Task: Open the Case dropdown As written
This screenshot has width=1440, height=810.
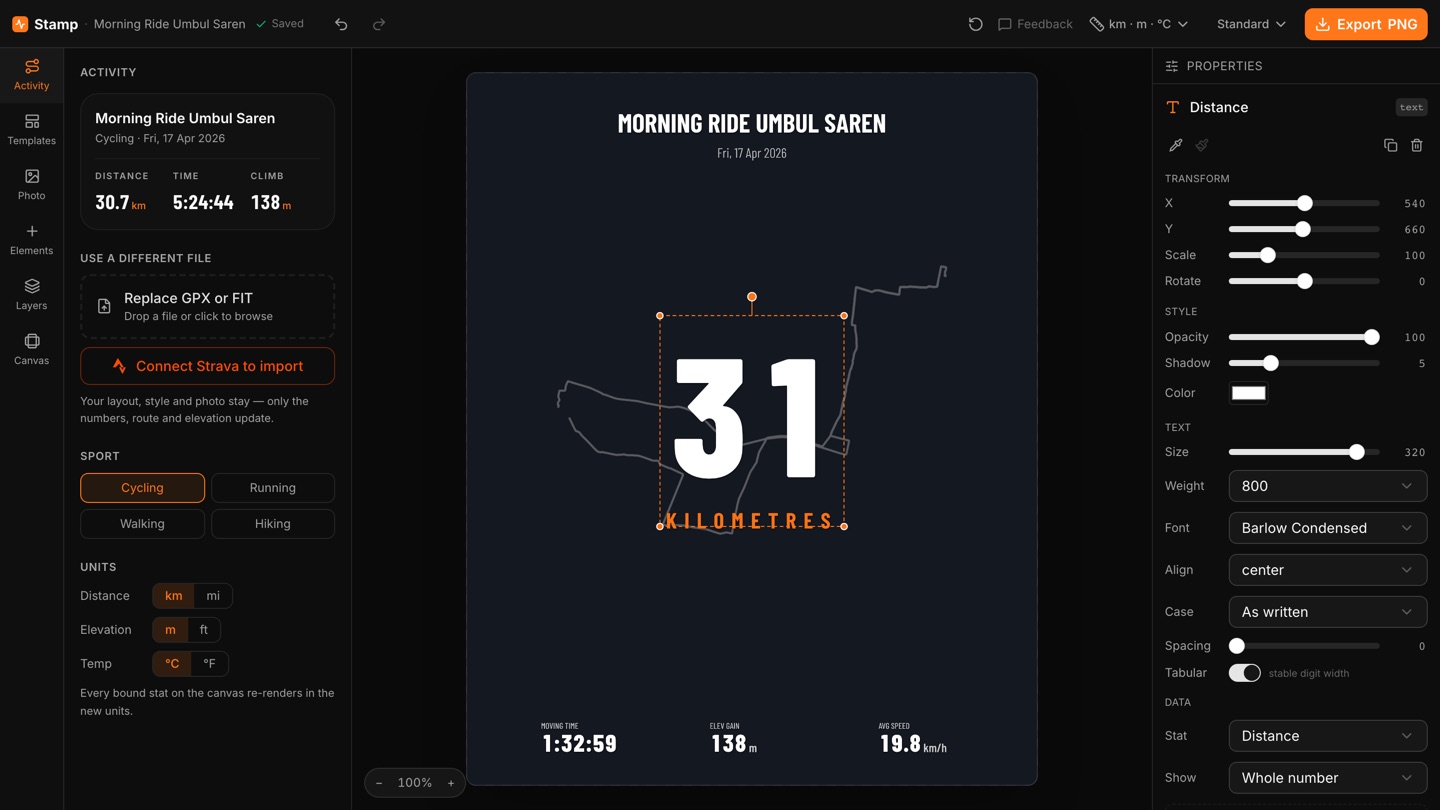Action: [x=1327, y=612]
